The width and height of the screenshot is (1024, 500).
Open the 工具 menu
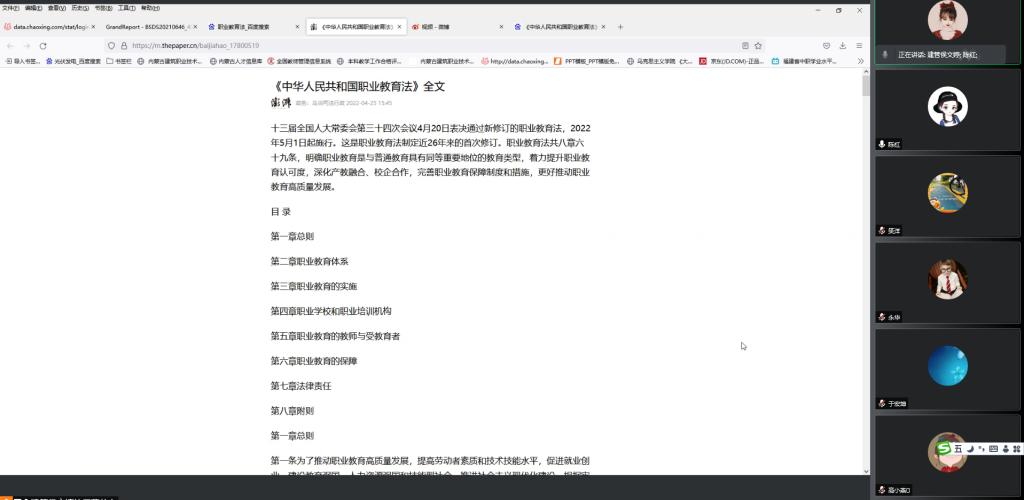tap(125, 7)
